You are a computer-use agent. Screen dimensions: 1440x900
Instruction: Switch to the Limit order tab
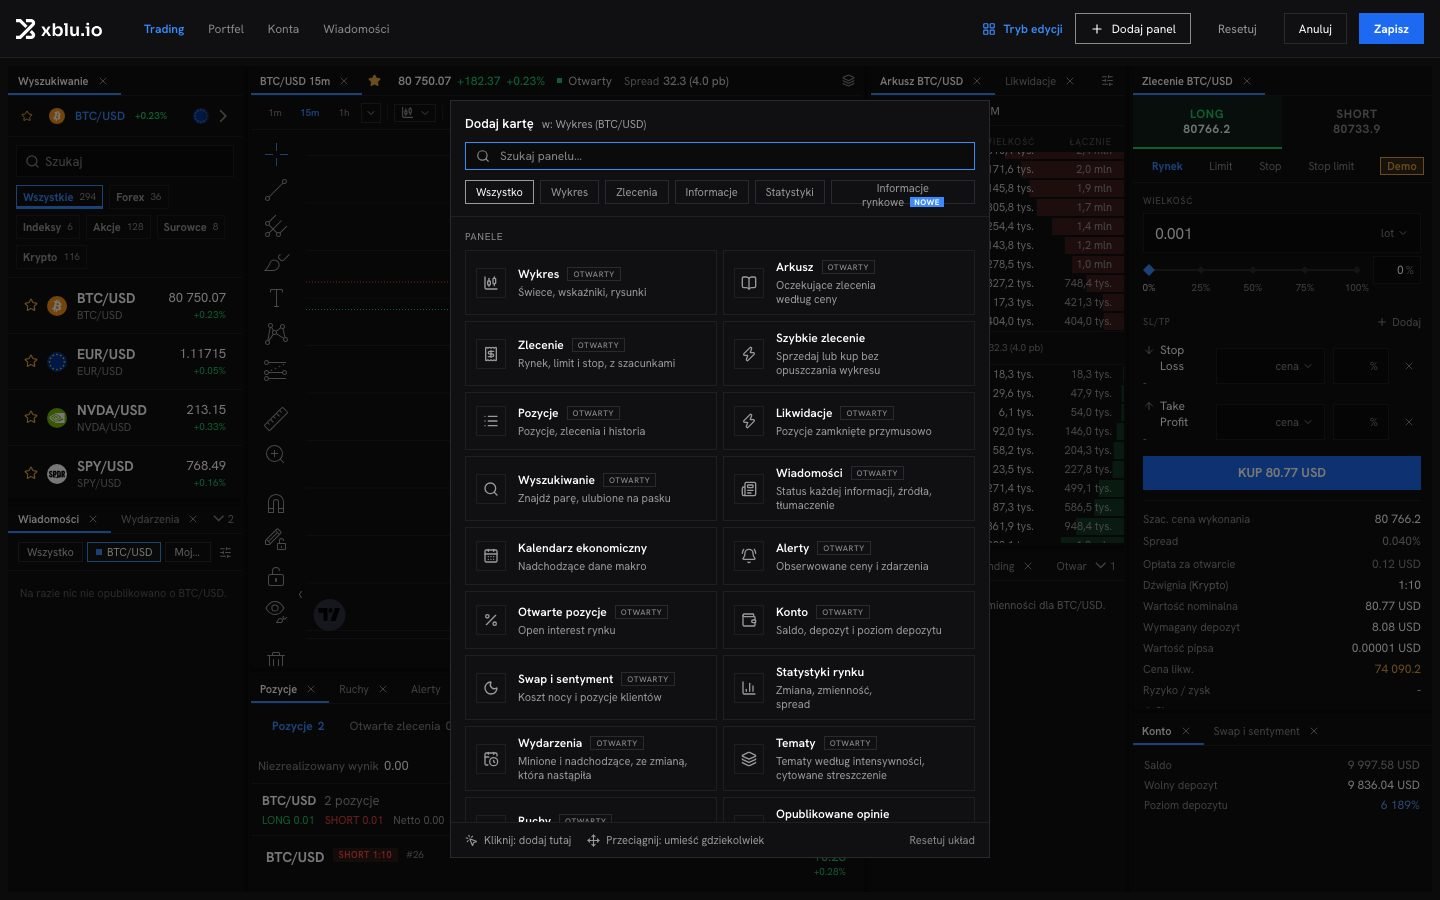pyautogui.click(x=1220, y=166)
